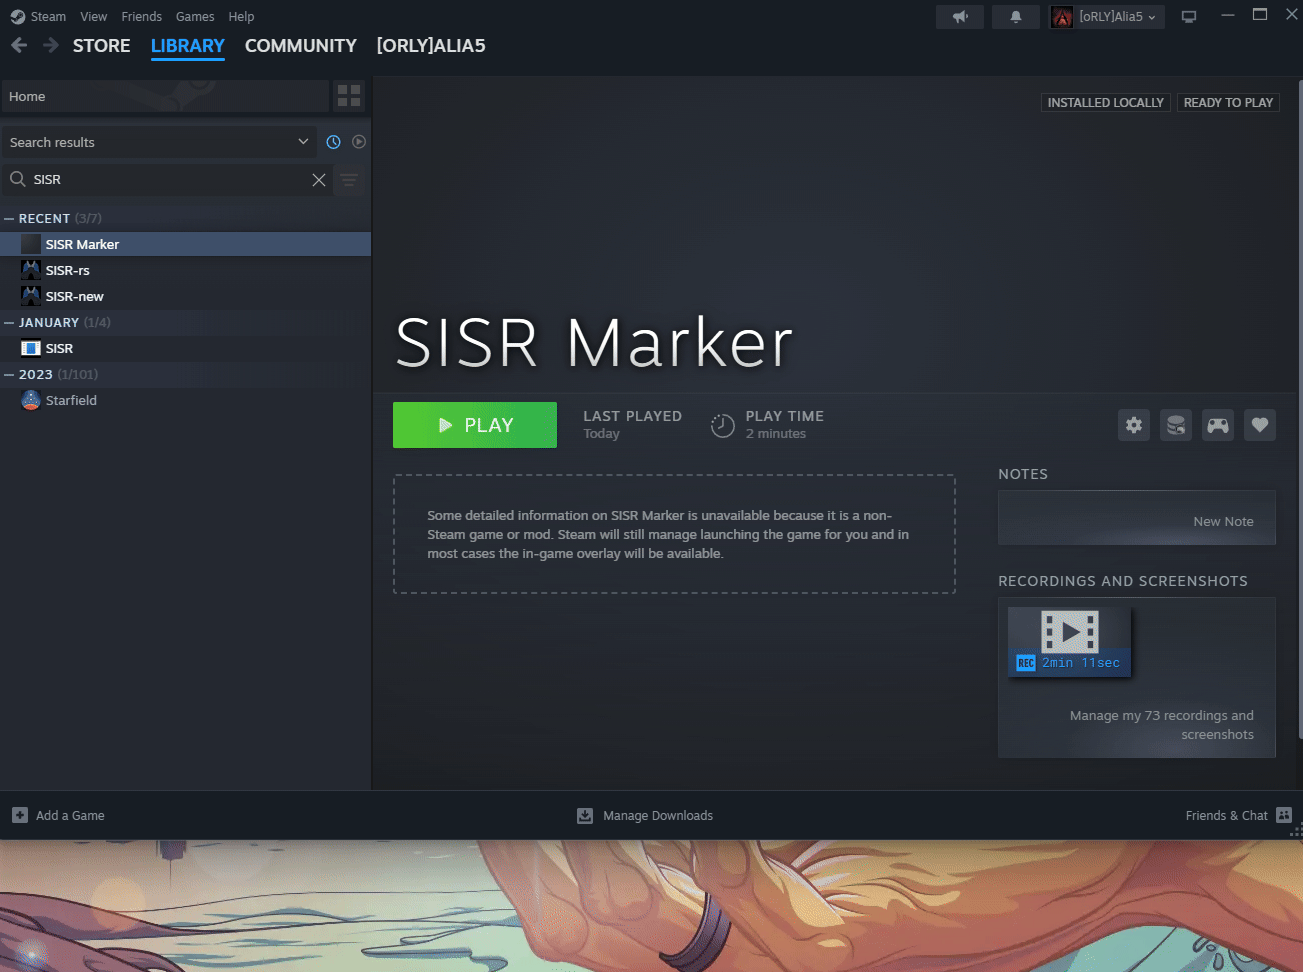Click LAST PLAYED Today text
Screen dimensions: 1303x972
(x=632, y=424)
